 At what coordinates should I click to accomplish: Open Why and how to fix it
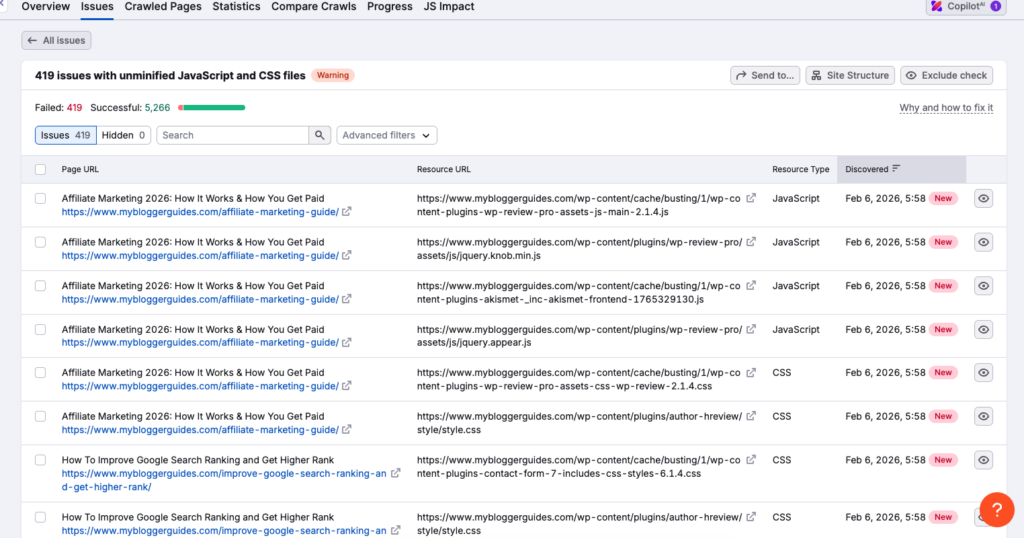click(946, 108)
